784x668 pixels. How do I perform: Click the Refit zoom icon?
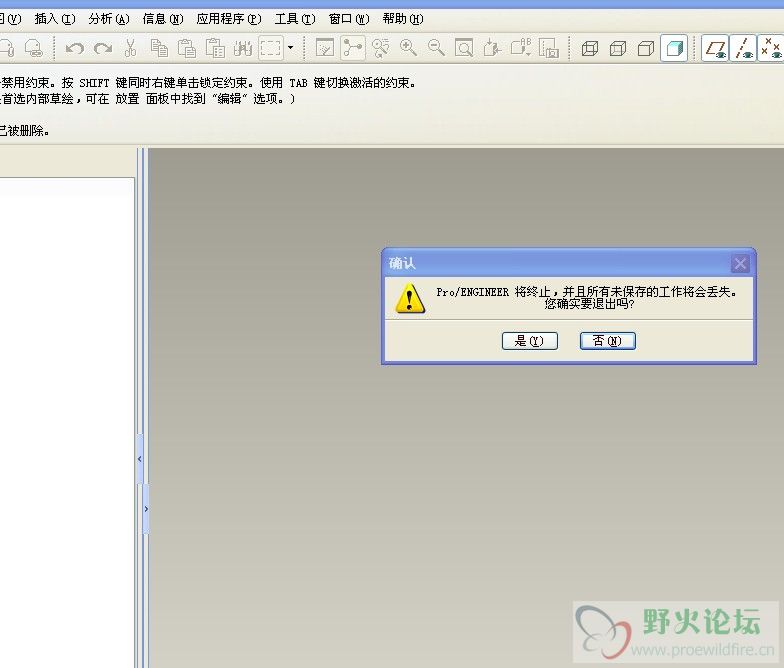coord(464,48)
